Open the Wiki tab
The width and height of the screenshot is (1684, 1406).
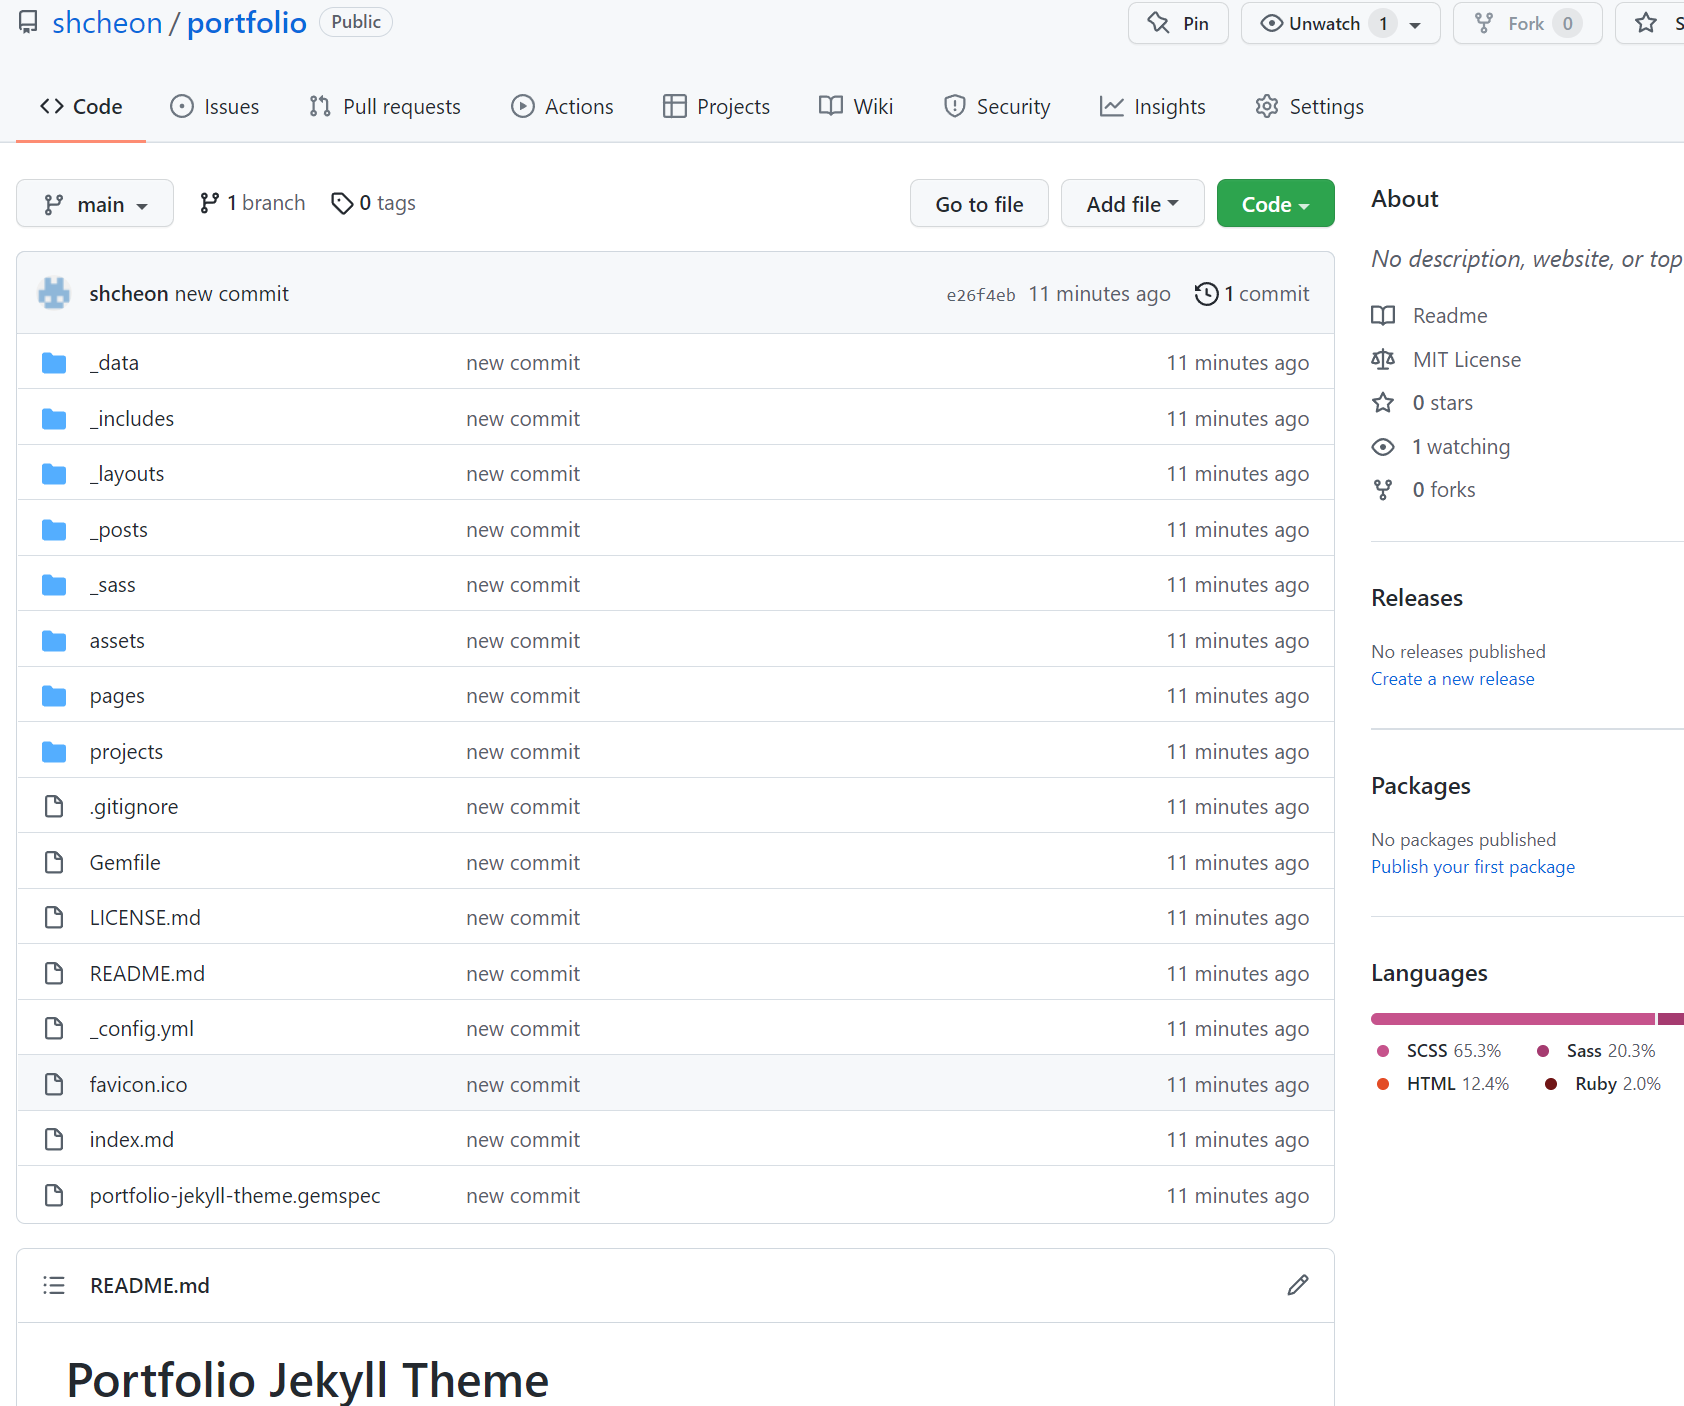tap(856, 106)
